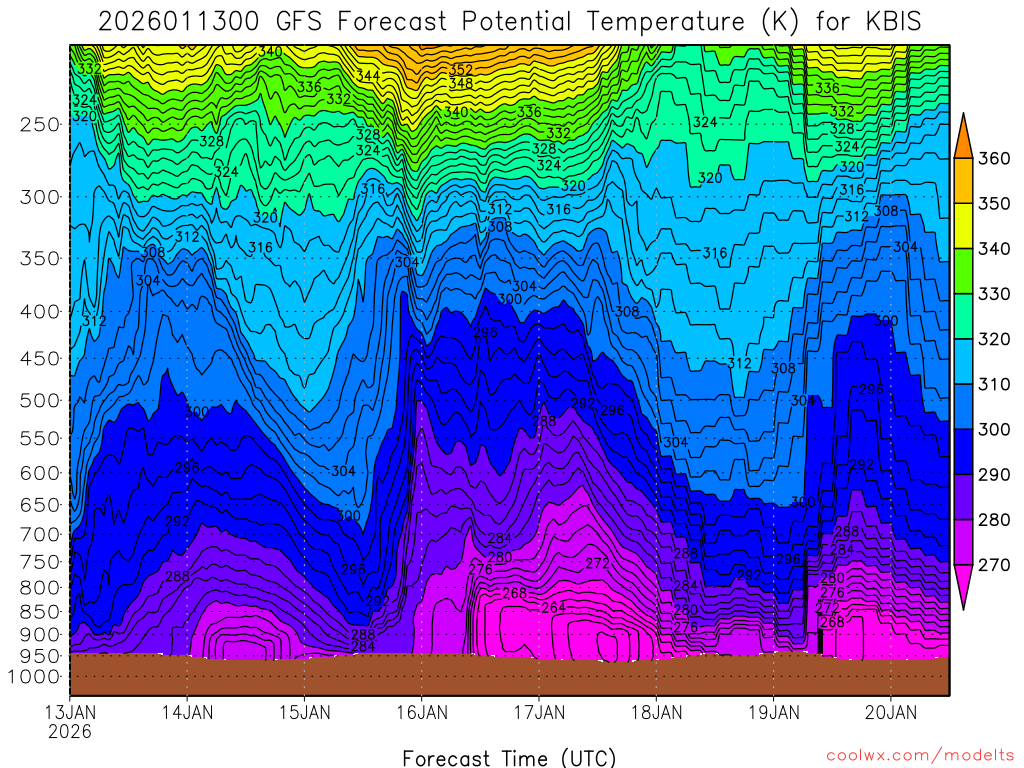Click the dark orange arrow above 360 on colorbar
Image resolution: width=1024 pixels, height=768 pixels.
(964, 140)
